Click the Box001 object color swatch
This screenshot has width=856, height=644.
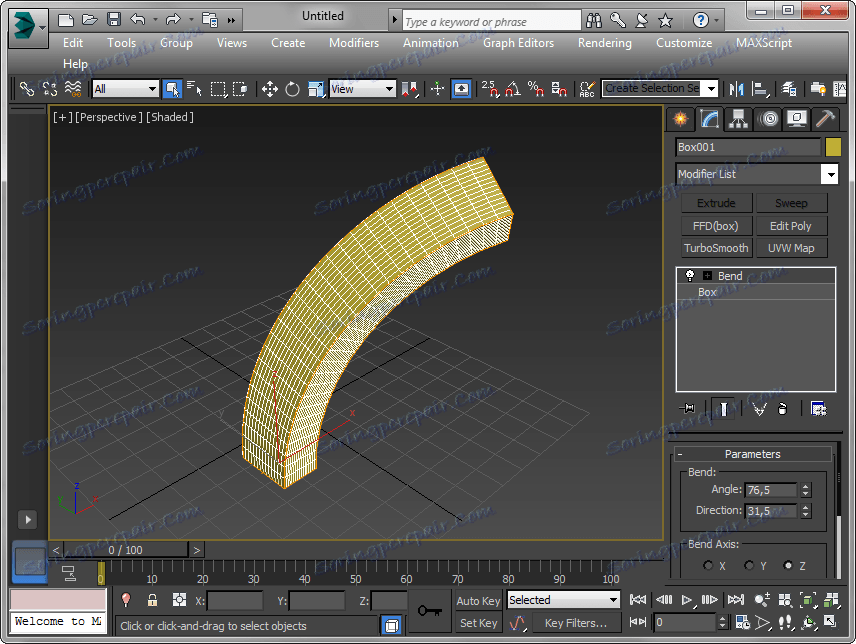point(833,147)
